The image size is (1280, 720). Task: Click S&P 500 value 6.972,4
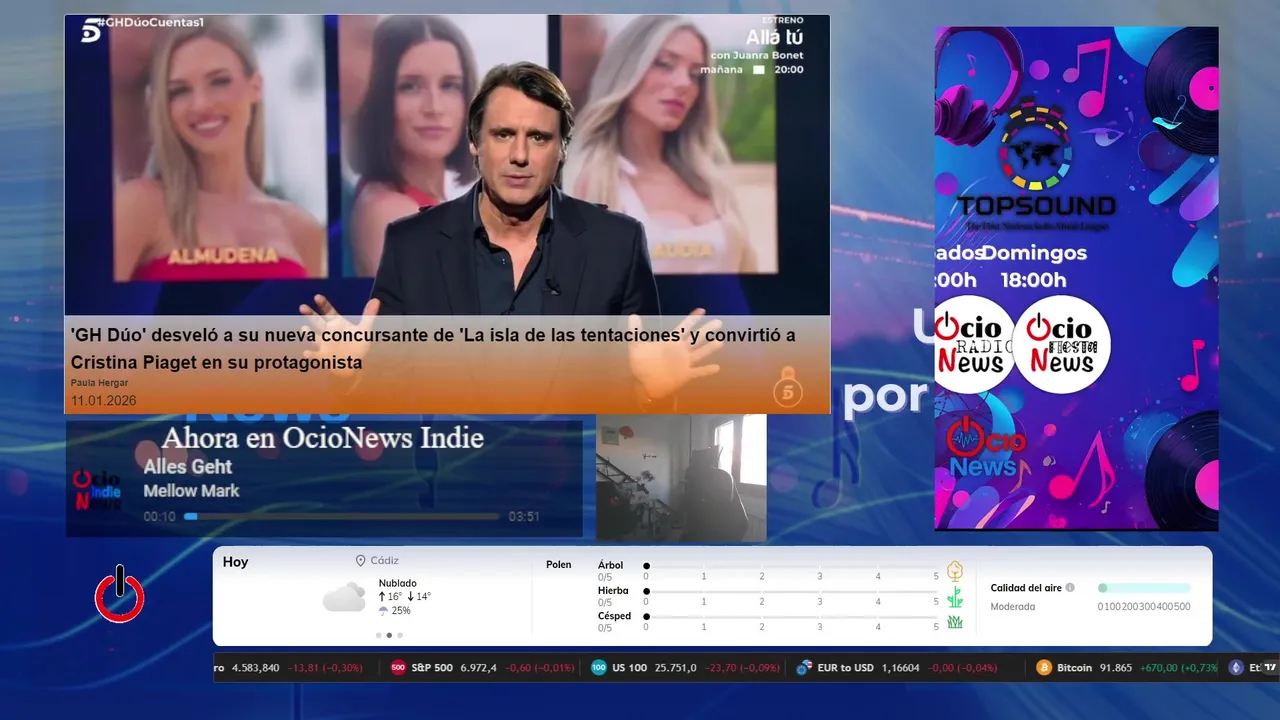[477, 667]
